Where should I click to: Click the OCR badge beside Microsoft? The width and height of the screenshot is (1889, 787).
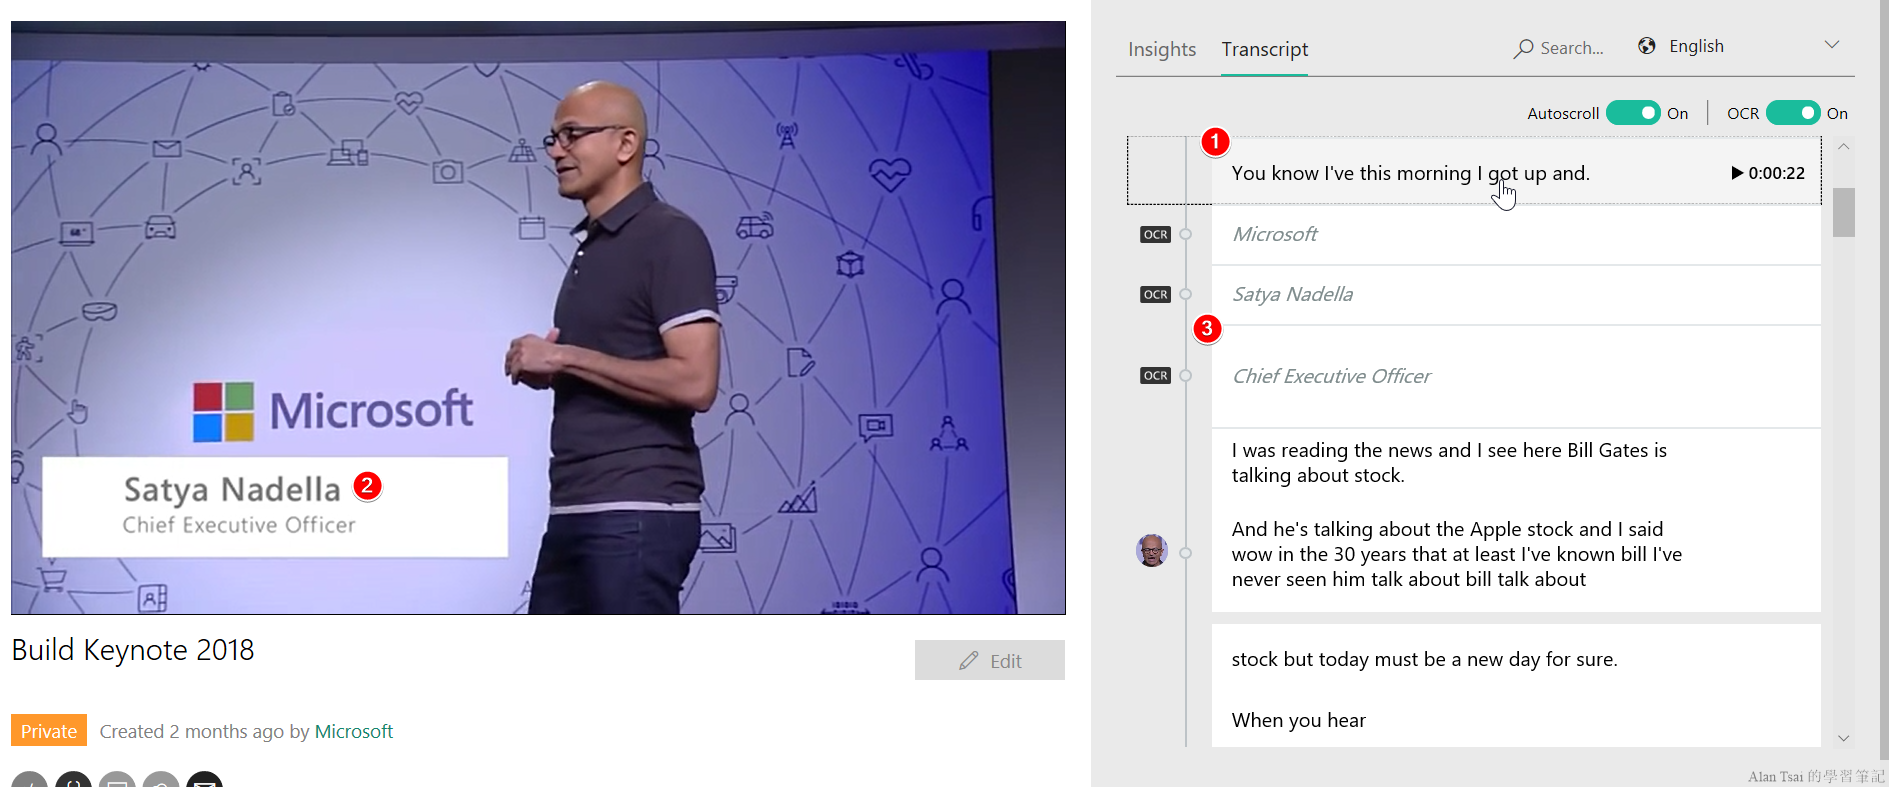(x=1155, y=234)
